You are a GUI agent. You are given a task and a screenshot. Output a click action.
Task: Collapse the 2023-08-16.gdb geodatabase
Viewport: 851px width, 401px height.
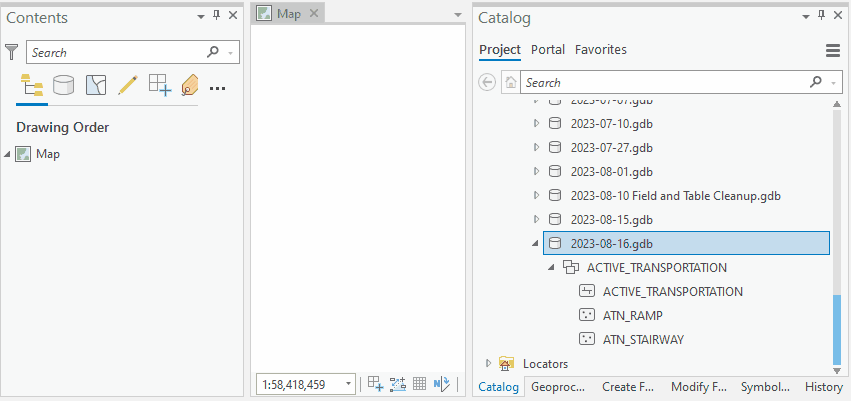537,244
